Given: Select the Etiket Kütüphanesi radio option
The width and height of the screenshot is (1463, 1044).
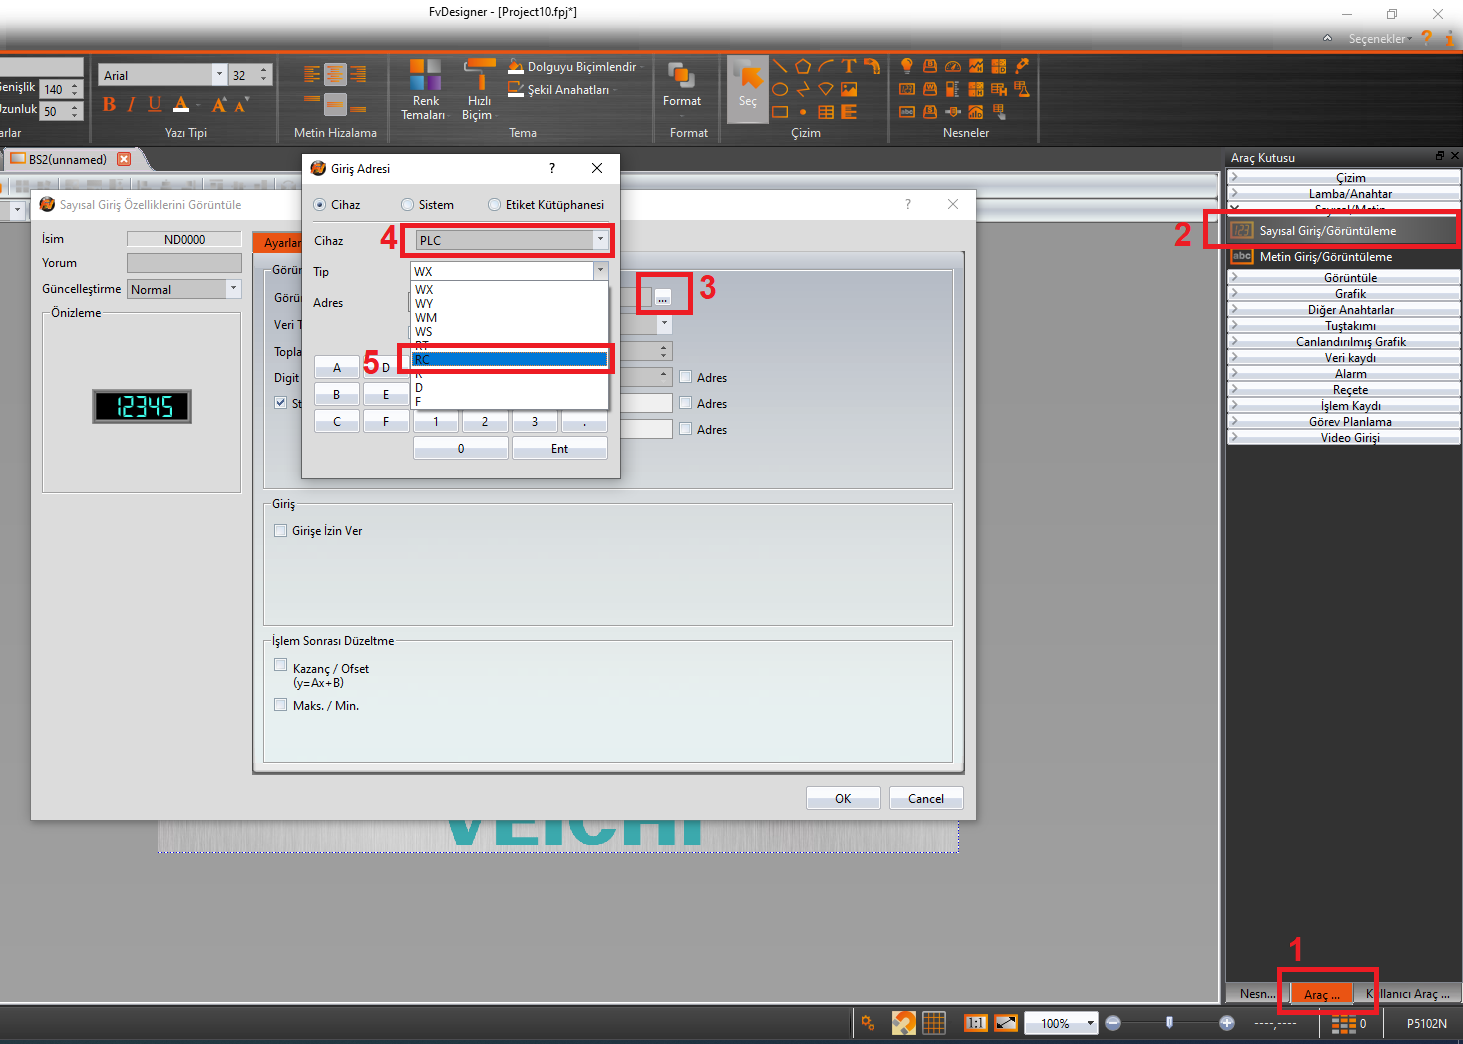Looking at the screenshot, I should pos(495,205).
